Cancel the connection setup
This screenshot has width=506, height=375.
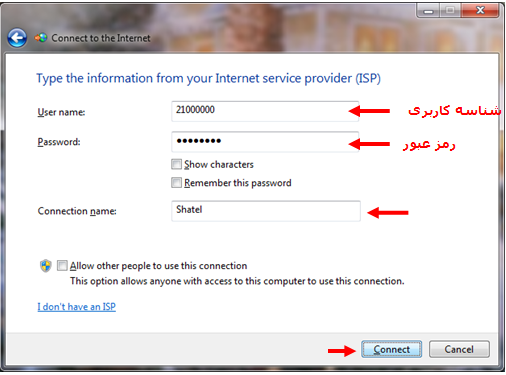pos(459,349)
